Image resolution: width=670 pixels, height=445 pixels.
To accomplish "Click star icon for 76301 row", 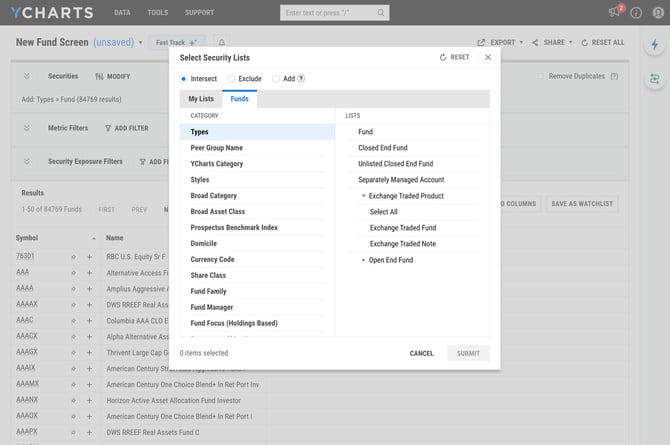I will pyautogui.click(x=73, y=257).
